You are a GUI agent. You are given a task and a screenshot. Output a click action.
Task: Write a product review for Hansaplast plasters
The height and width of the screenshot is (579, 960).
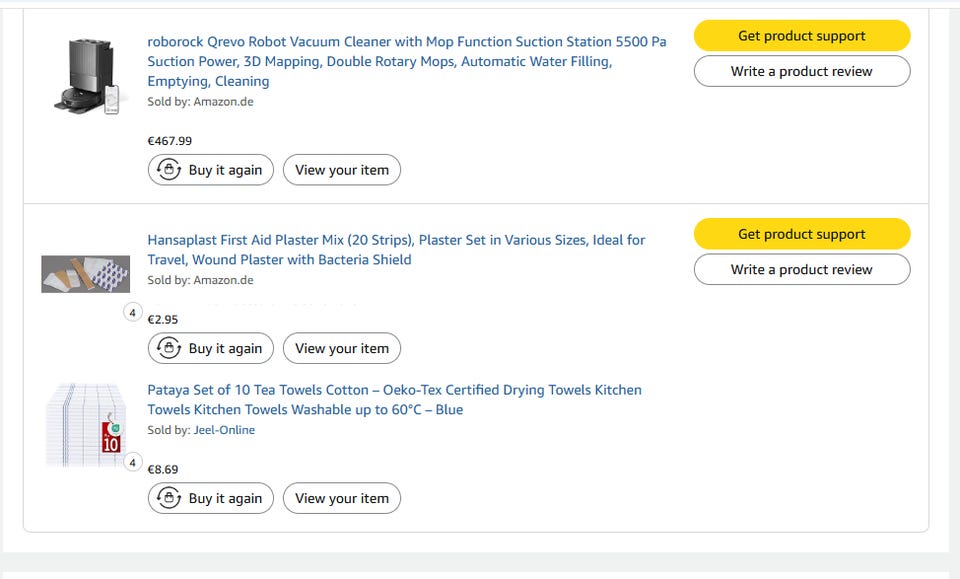point(802,269)
